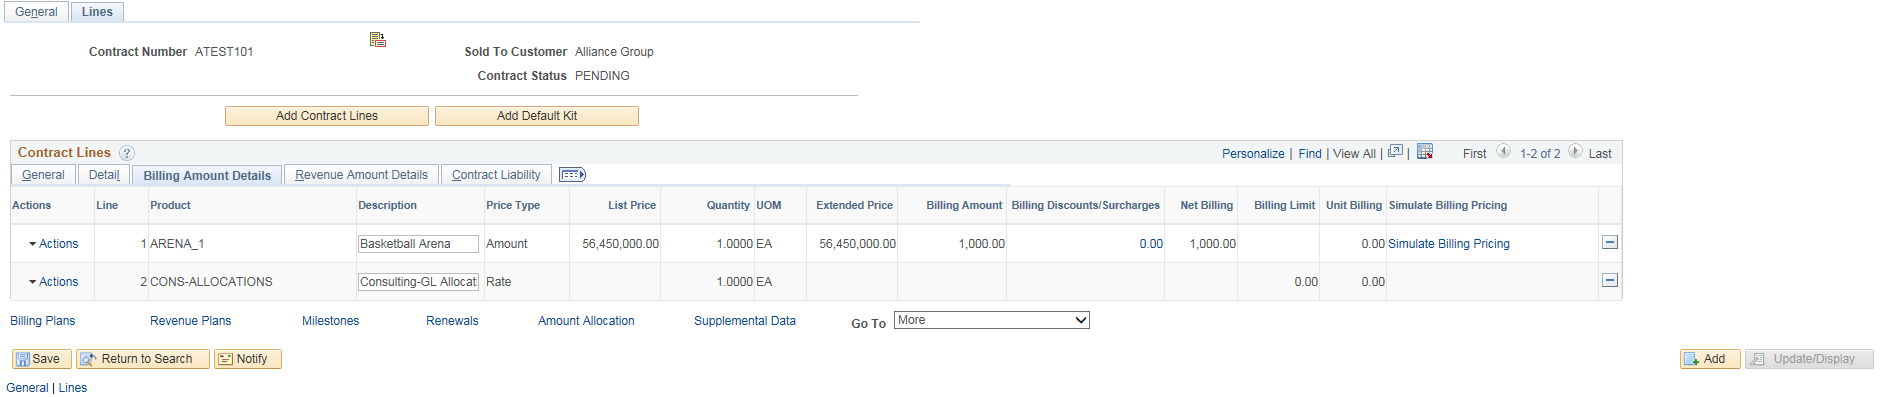
Task: Click the Add Contract Lines button
Action: [x=327, y=116]
